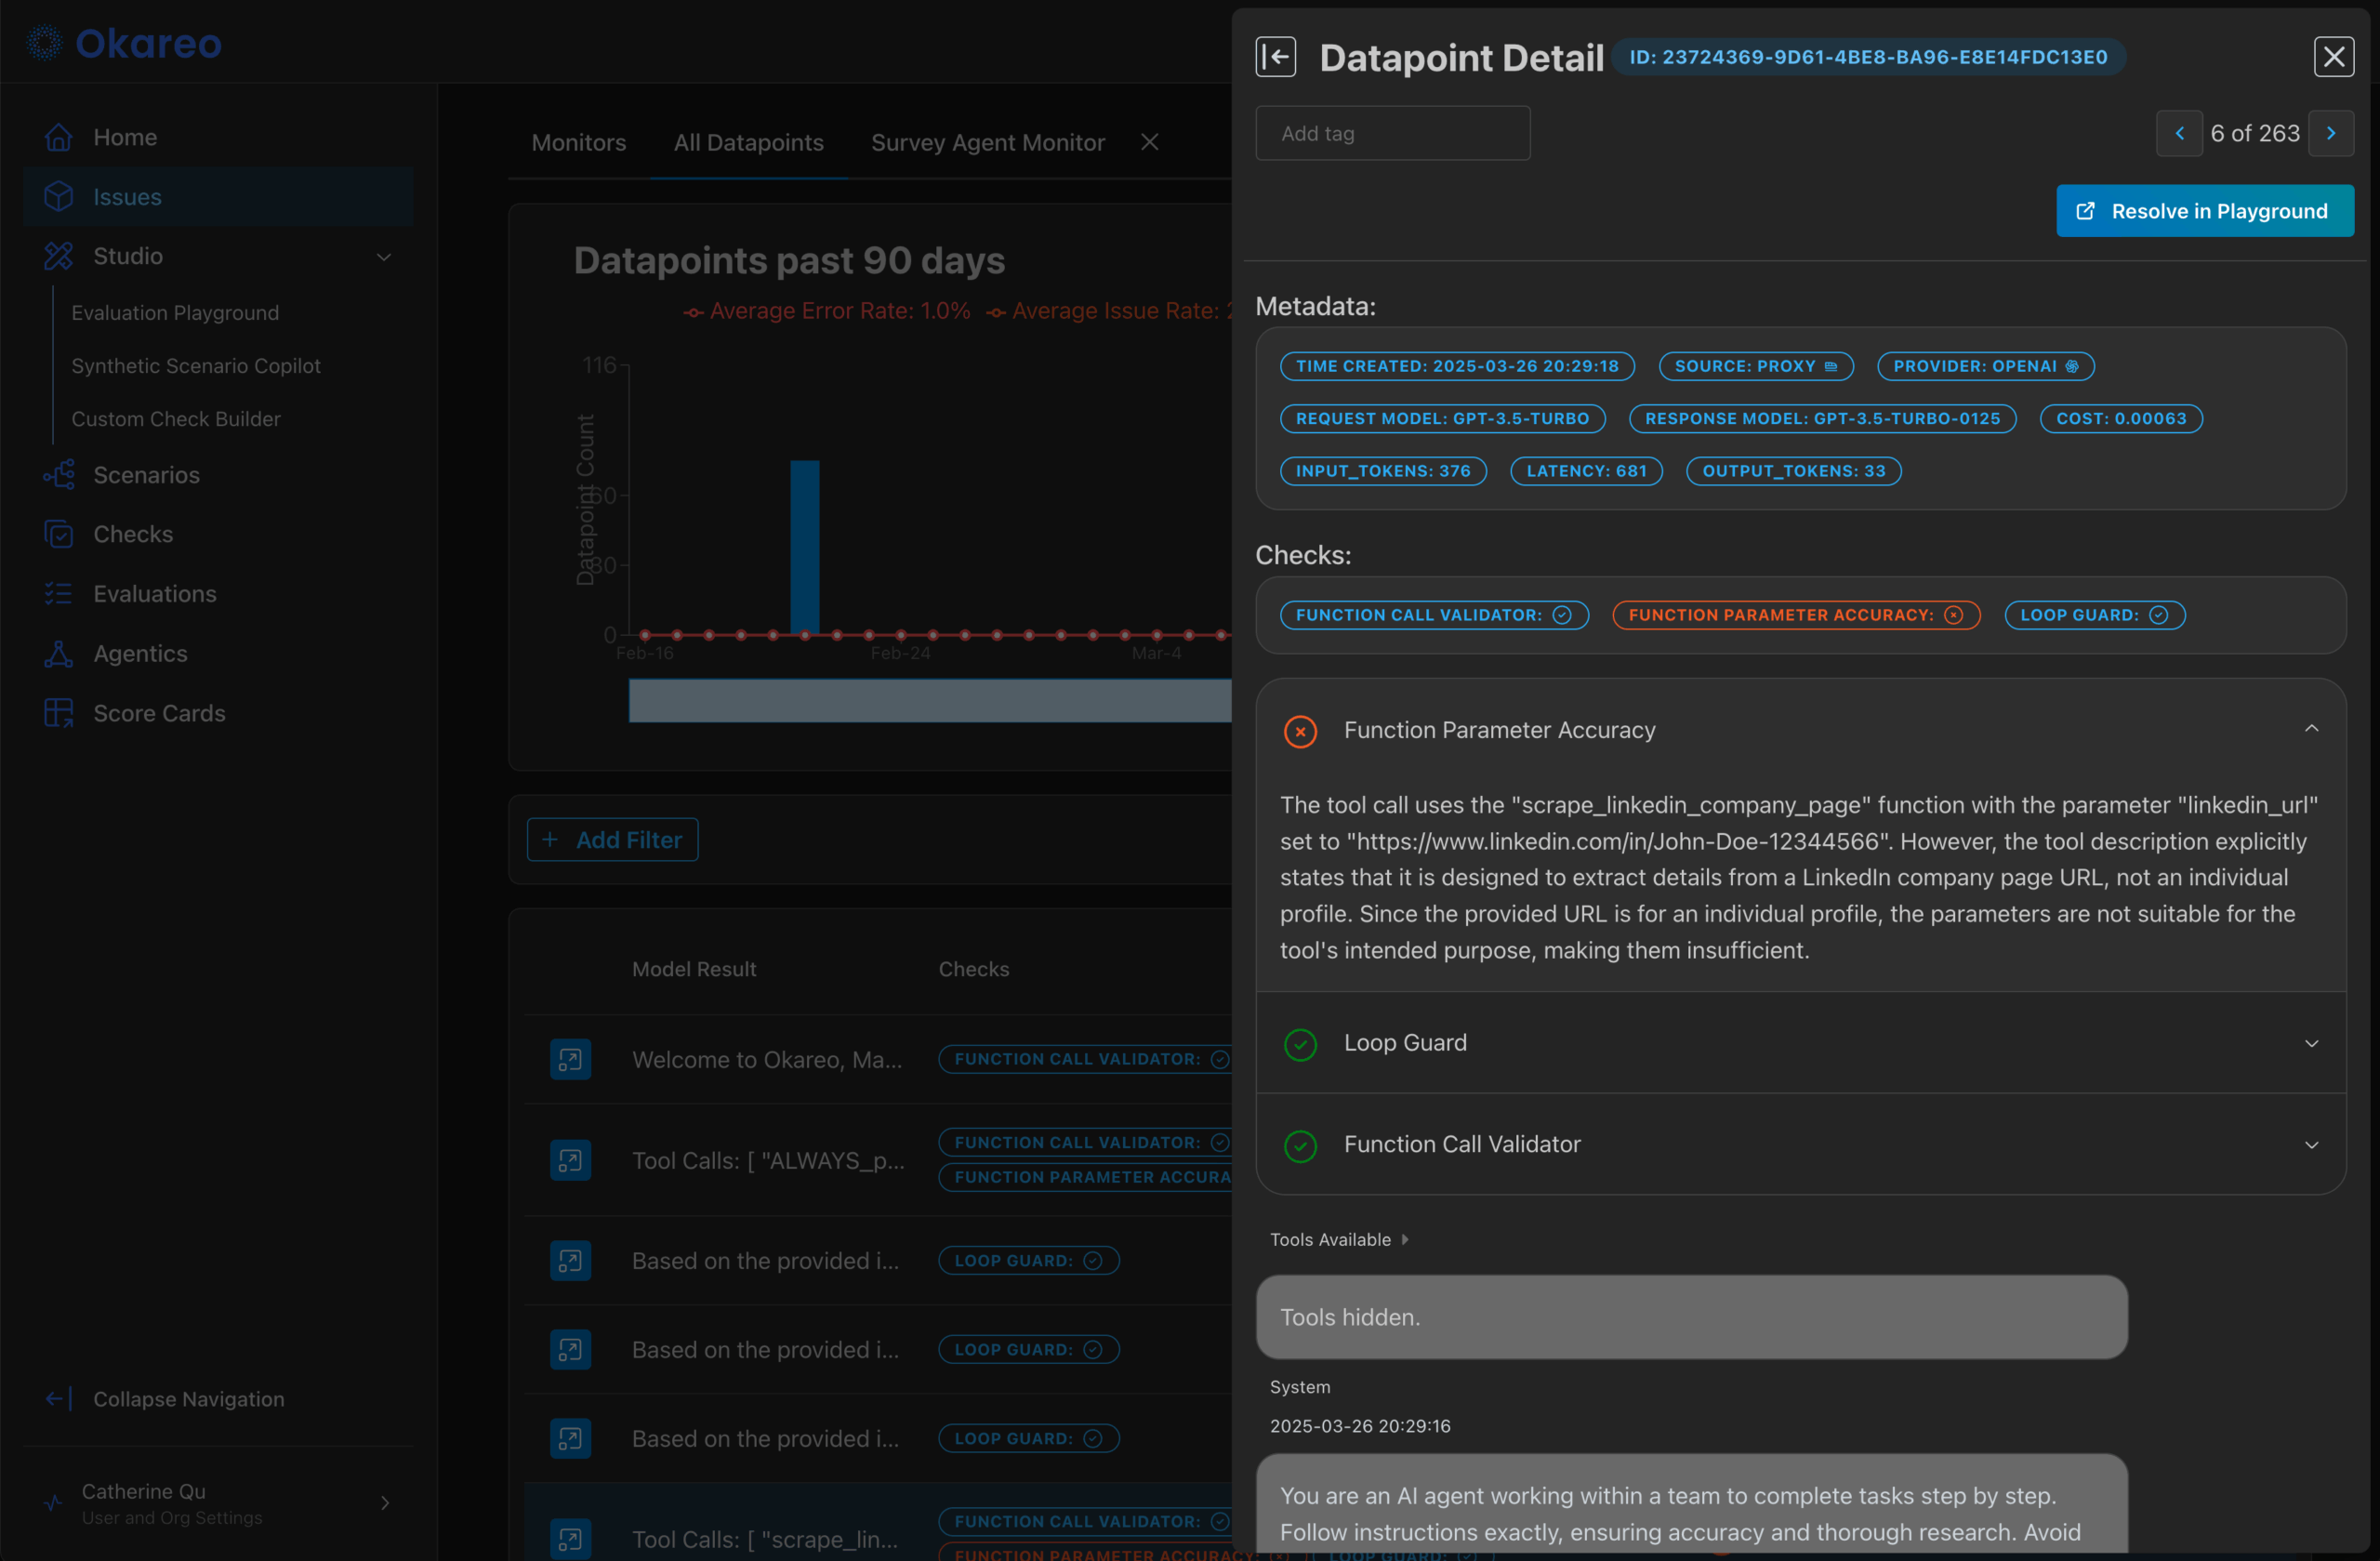Open the Checks sidebar icon
Viewport: 2380px width, 1561px height.
tap(58, 534)
